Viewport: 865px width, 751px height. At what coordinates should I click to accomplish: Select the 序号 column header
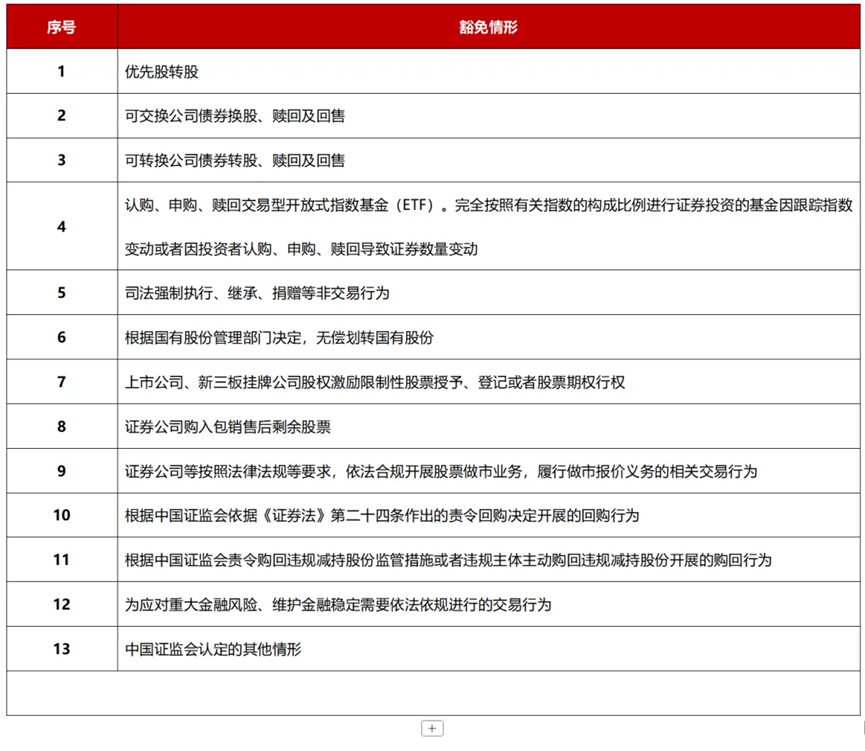pyautogui.click(x=61, y=27)
